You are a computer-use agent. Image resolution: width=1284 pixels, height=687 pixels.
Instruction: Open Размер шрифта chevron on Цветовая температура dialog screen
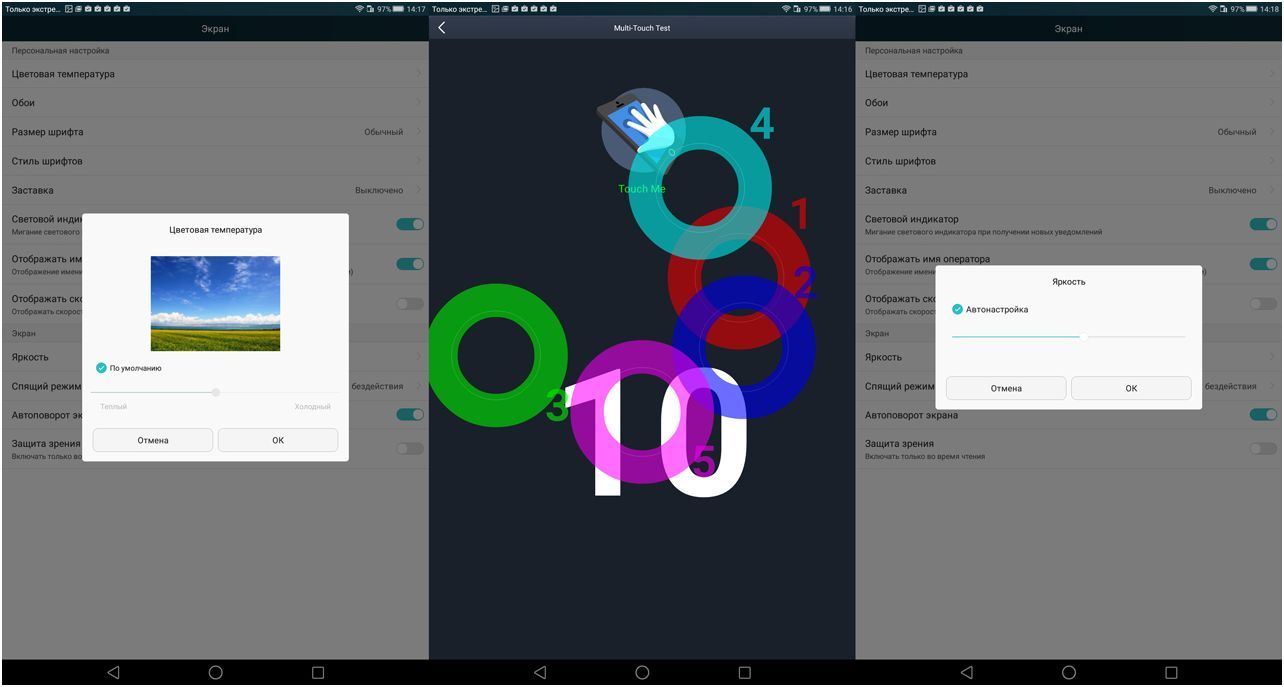(x=417, y=132)
